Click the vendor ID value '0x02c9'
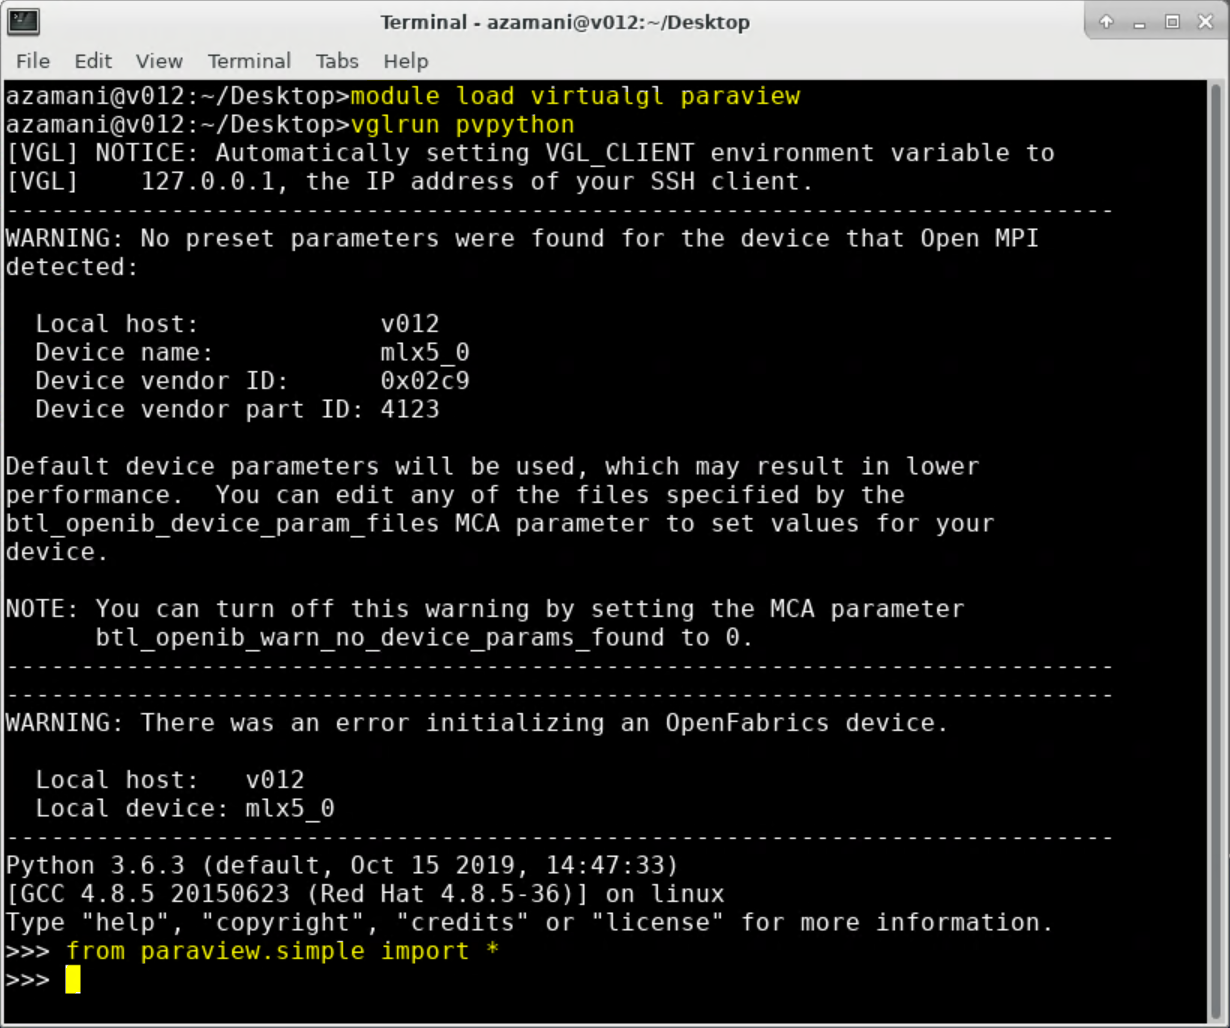 (425, 381)
